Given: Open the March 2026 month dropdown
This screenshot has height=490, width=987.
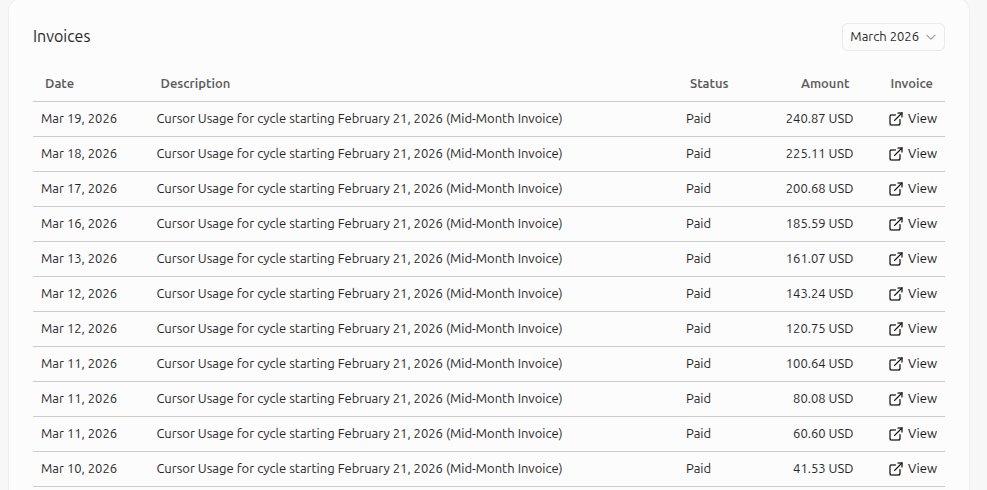Looking at the screenshot, I should pos(893,37).
